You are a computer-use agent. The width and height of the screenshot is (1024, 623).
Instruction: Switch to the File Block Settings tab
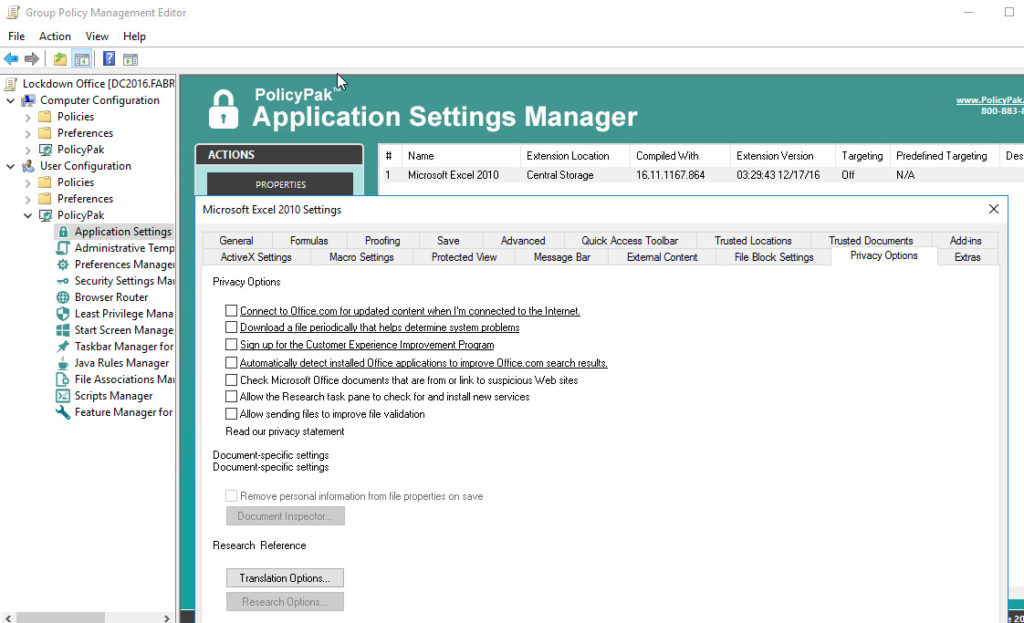tap(774, 257)
